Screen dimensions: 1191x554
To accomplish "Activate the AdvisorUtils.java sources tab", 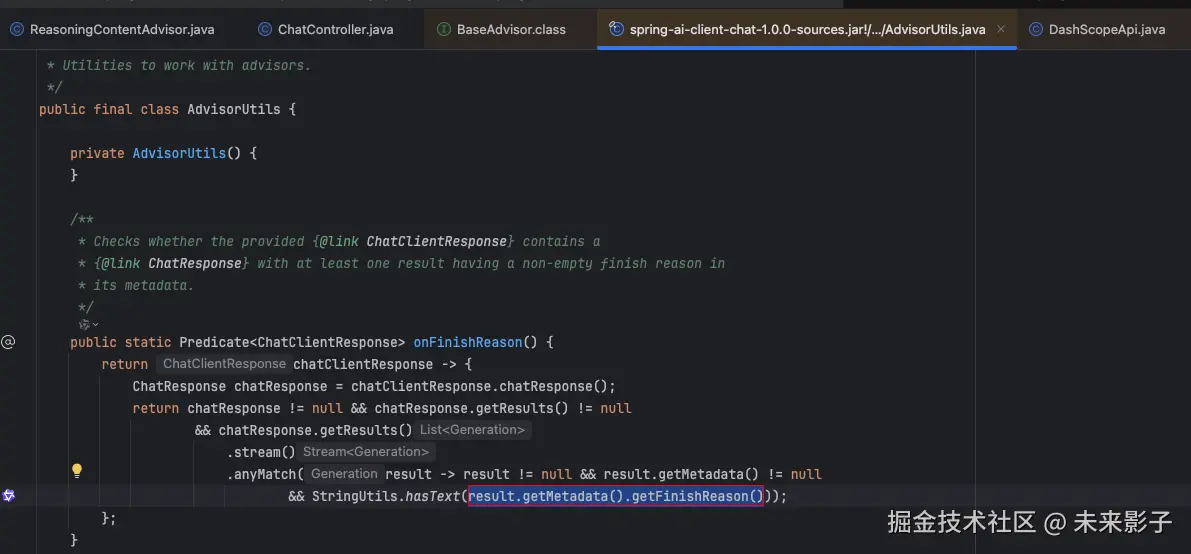I will (807, 30).
